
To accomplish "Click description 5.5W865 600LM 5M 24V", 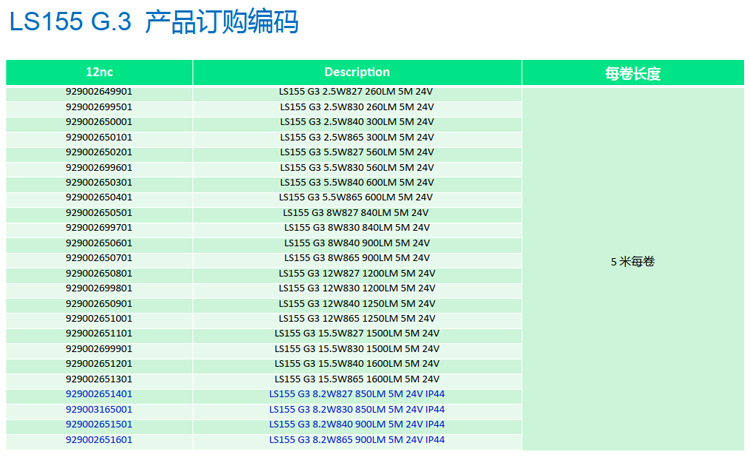I will tap(357, 197).
